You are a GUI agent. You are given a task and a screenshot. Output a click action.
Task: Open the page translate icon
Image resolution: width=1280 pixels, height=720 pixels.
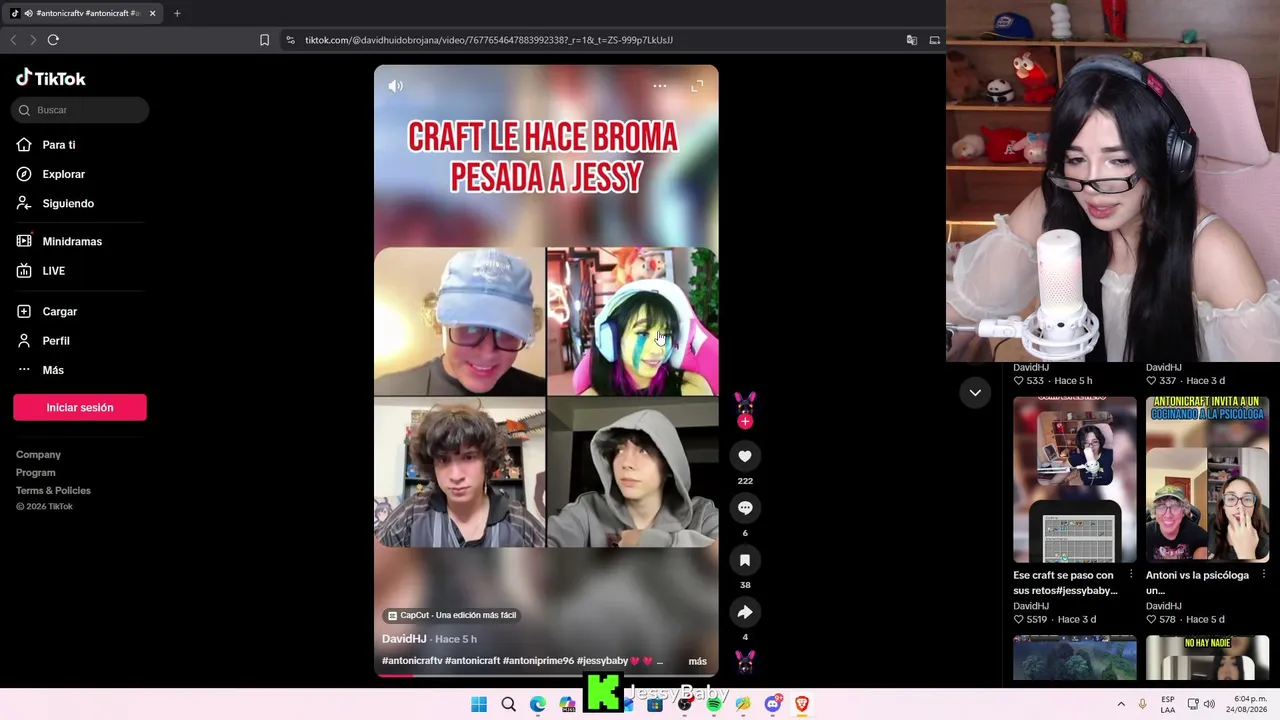tap(912, 40)
